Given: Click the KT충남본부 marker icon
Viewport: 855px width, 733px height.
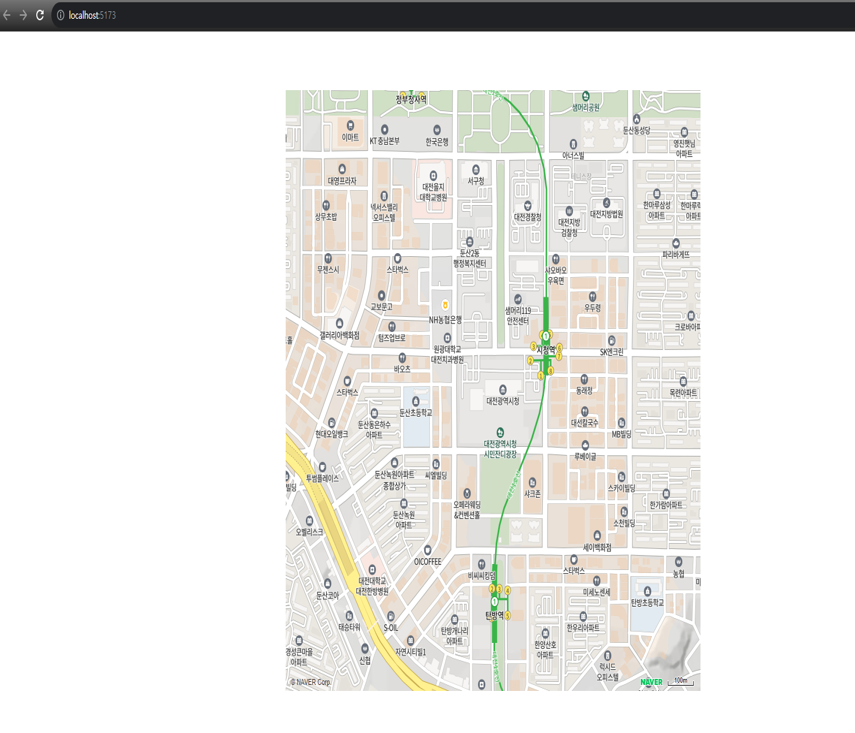Looking at the screenshot, I should tap(385, 129).
